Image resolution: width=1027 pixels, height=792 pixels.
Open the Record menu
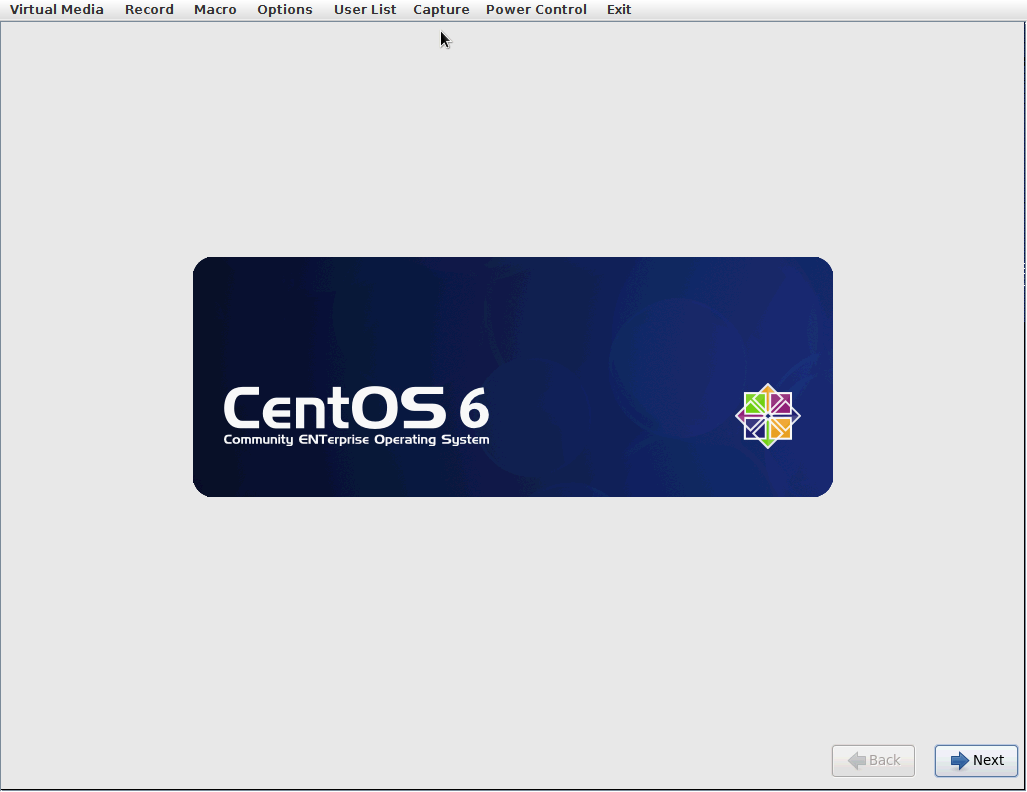(149, 10)
